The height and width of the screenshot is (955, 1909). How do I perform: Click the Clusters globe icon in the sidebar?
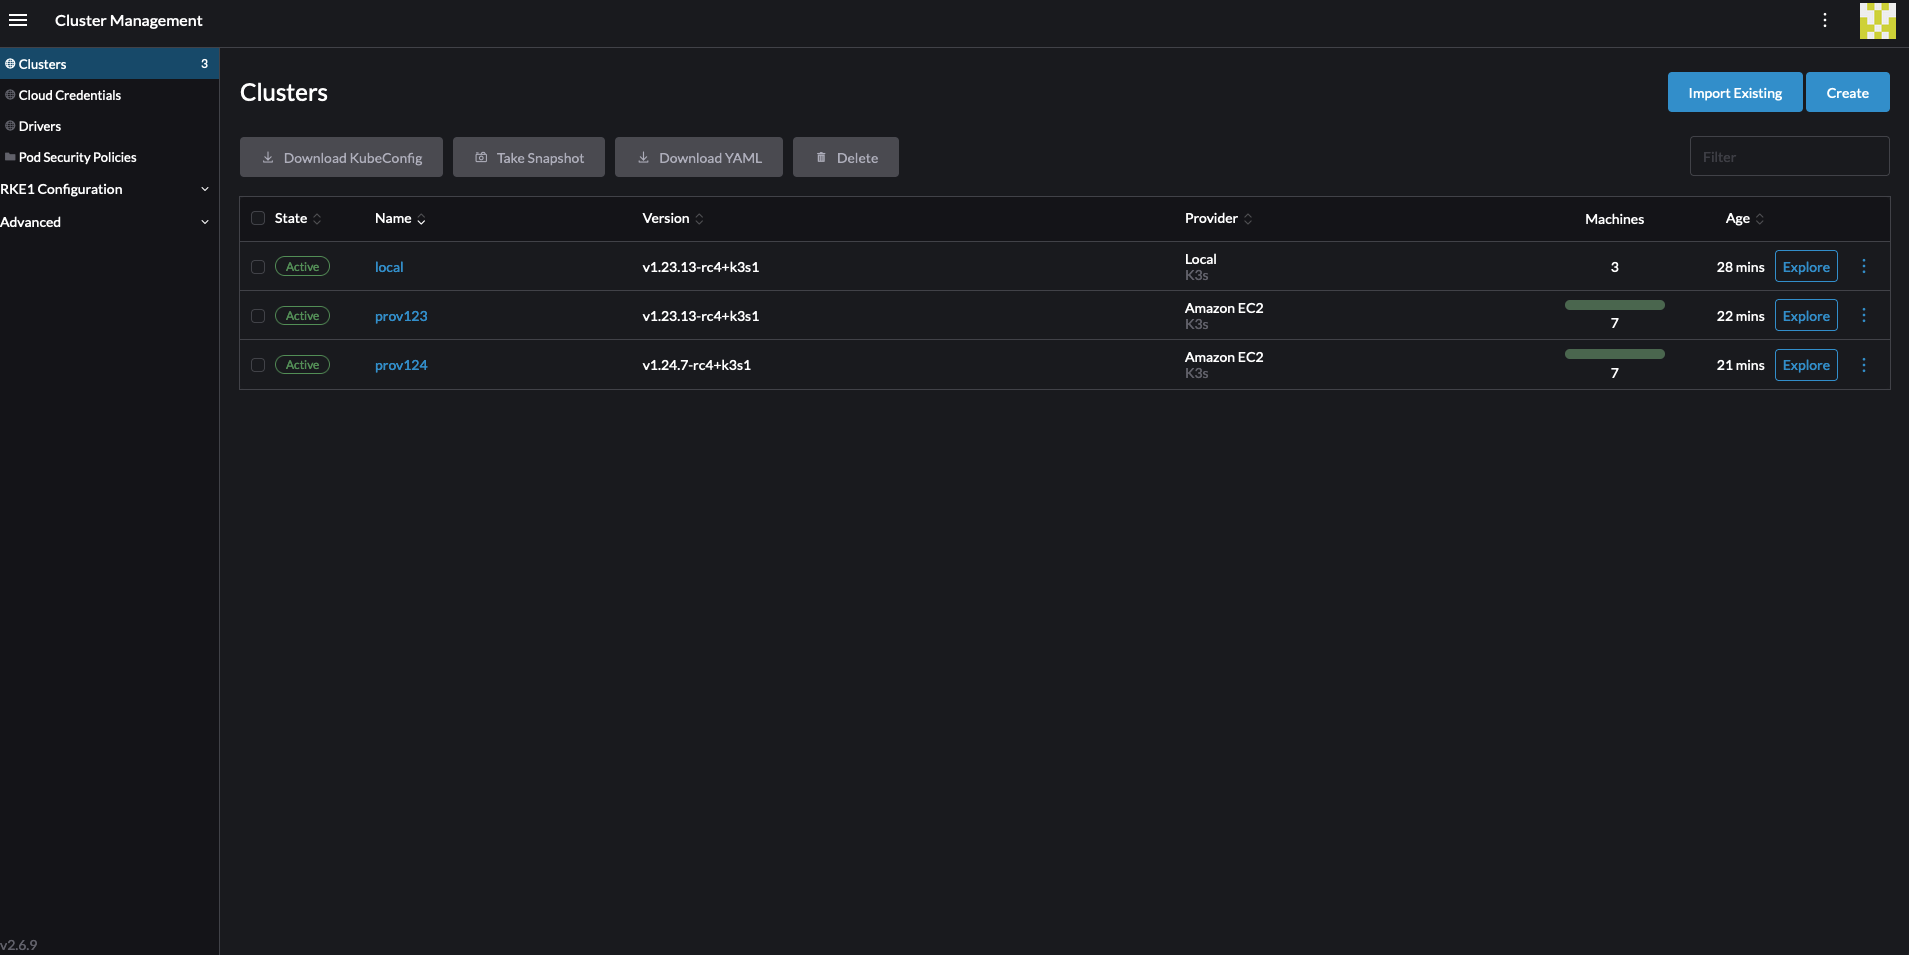click(9, 63)
